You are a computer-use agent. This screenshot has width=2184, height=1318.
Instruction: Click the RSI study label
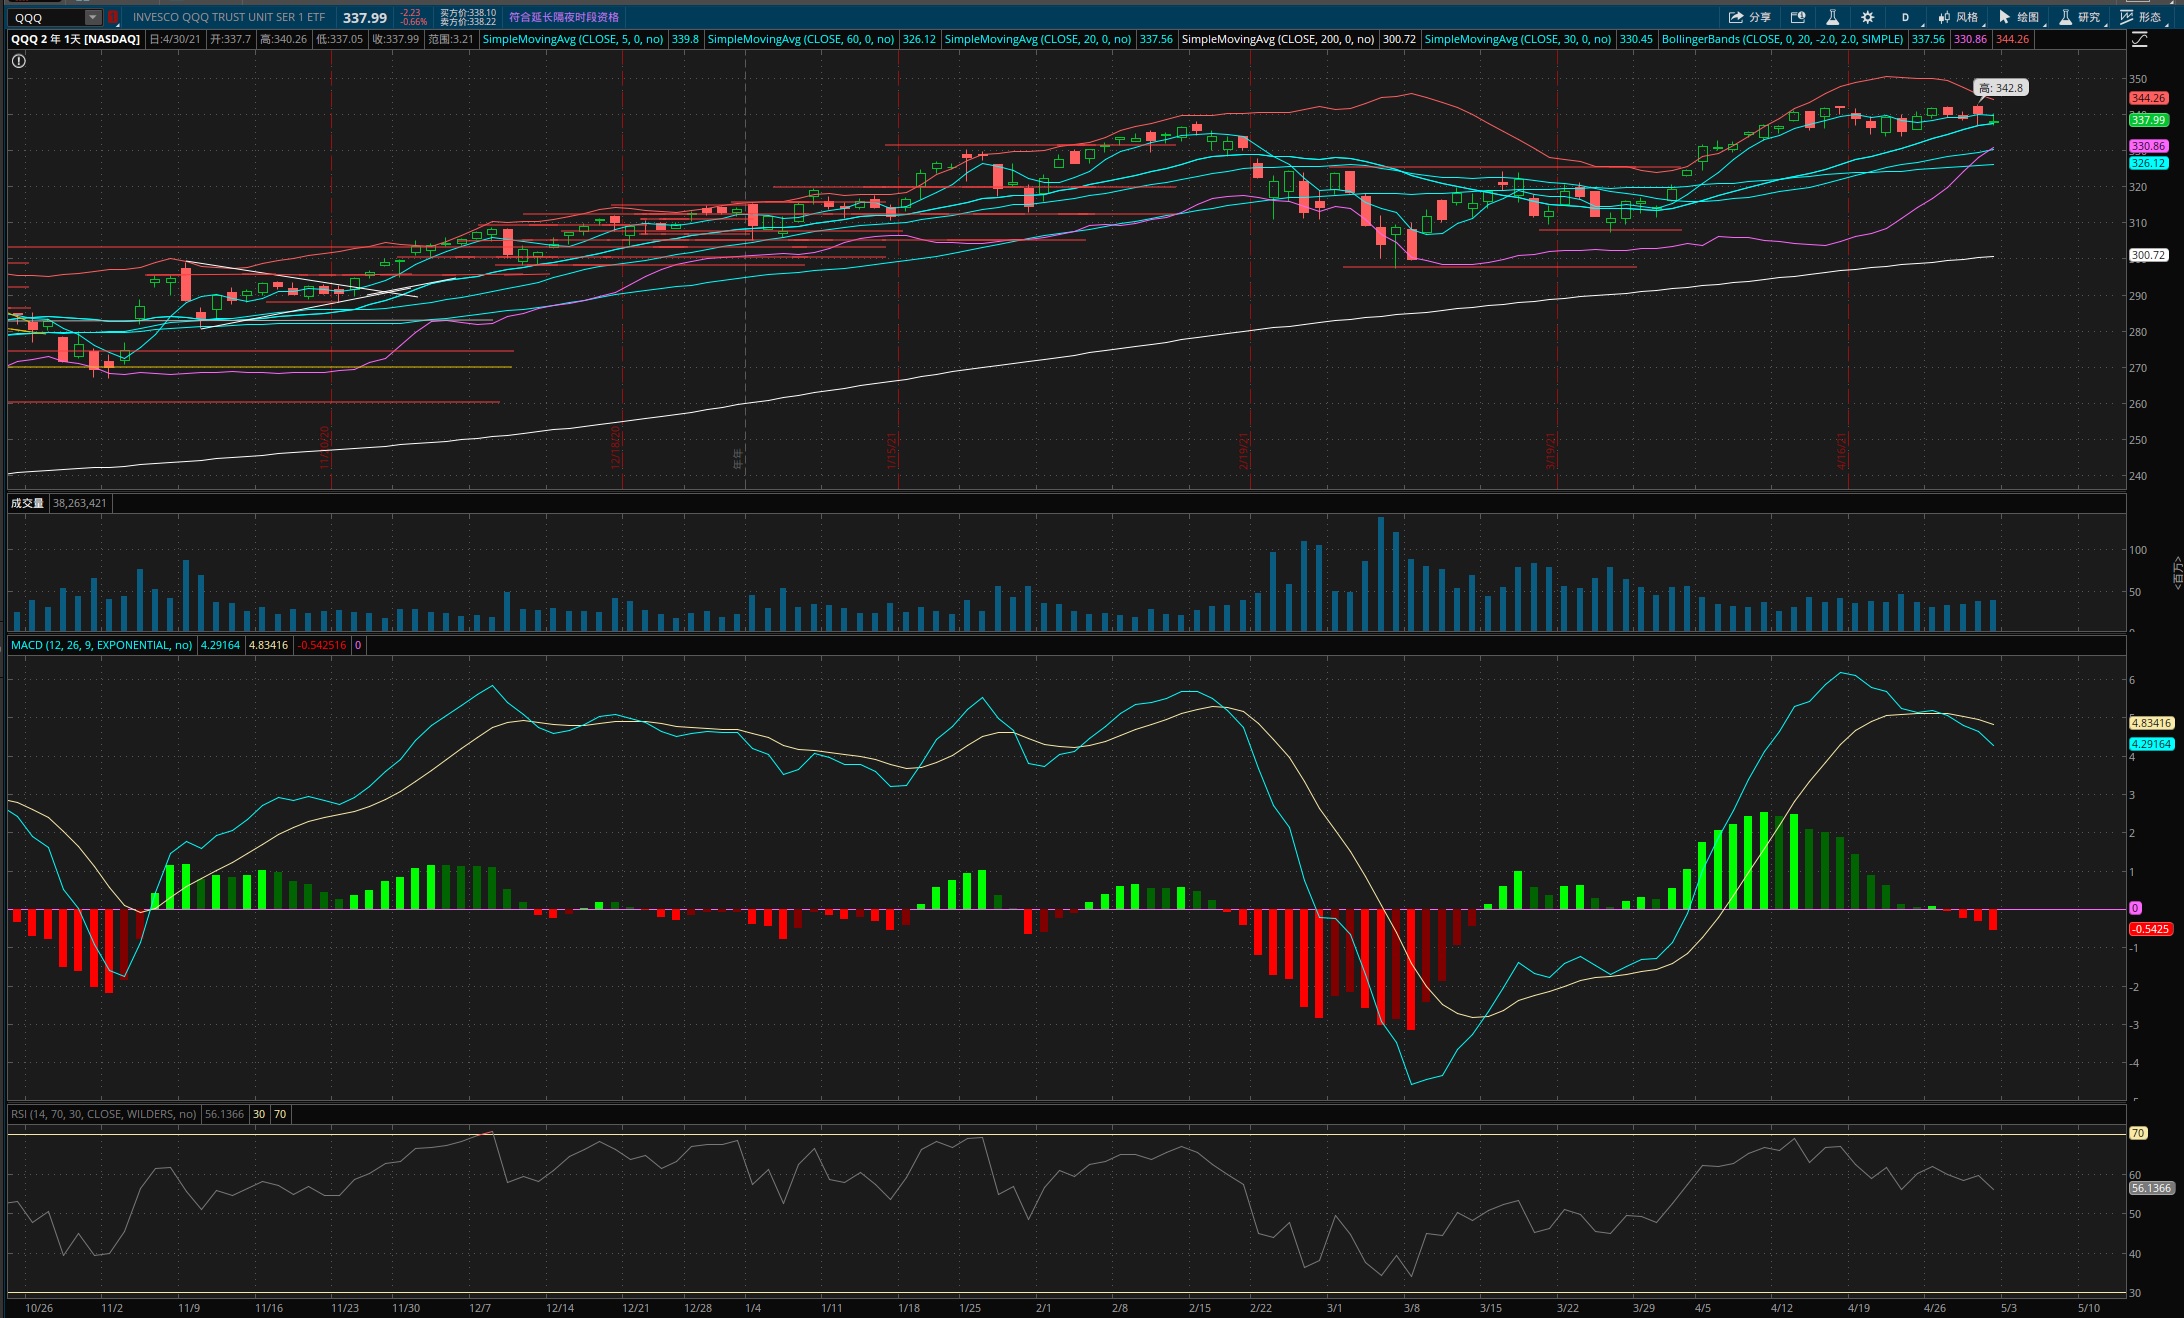click(x=103, y=1114)
